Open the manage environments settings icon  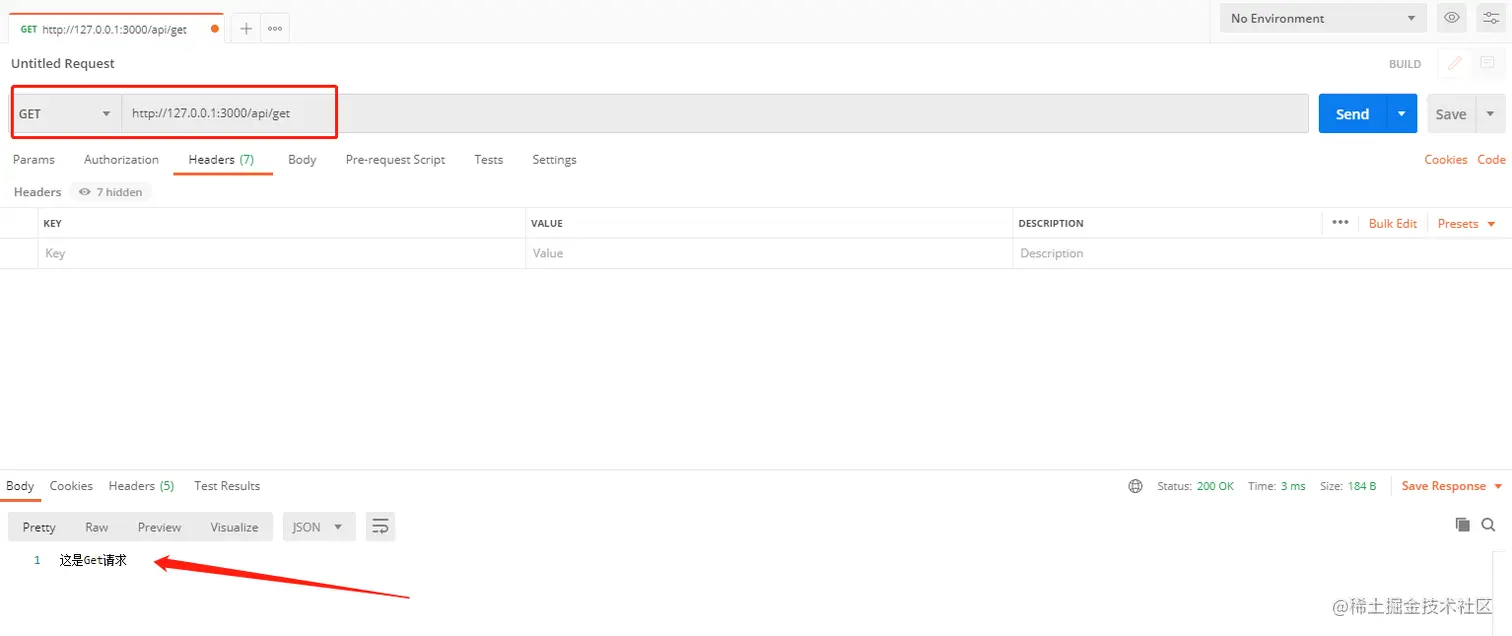[1490, 18]
